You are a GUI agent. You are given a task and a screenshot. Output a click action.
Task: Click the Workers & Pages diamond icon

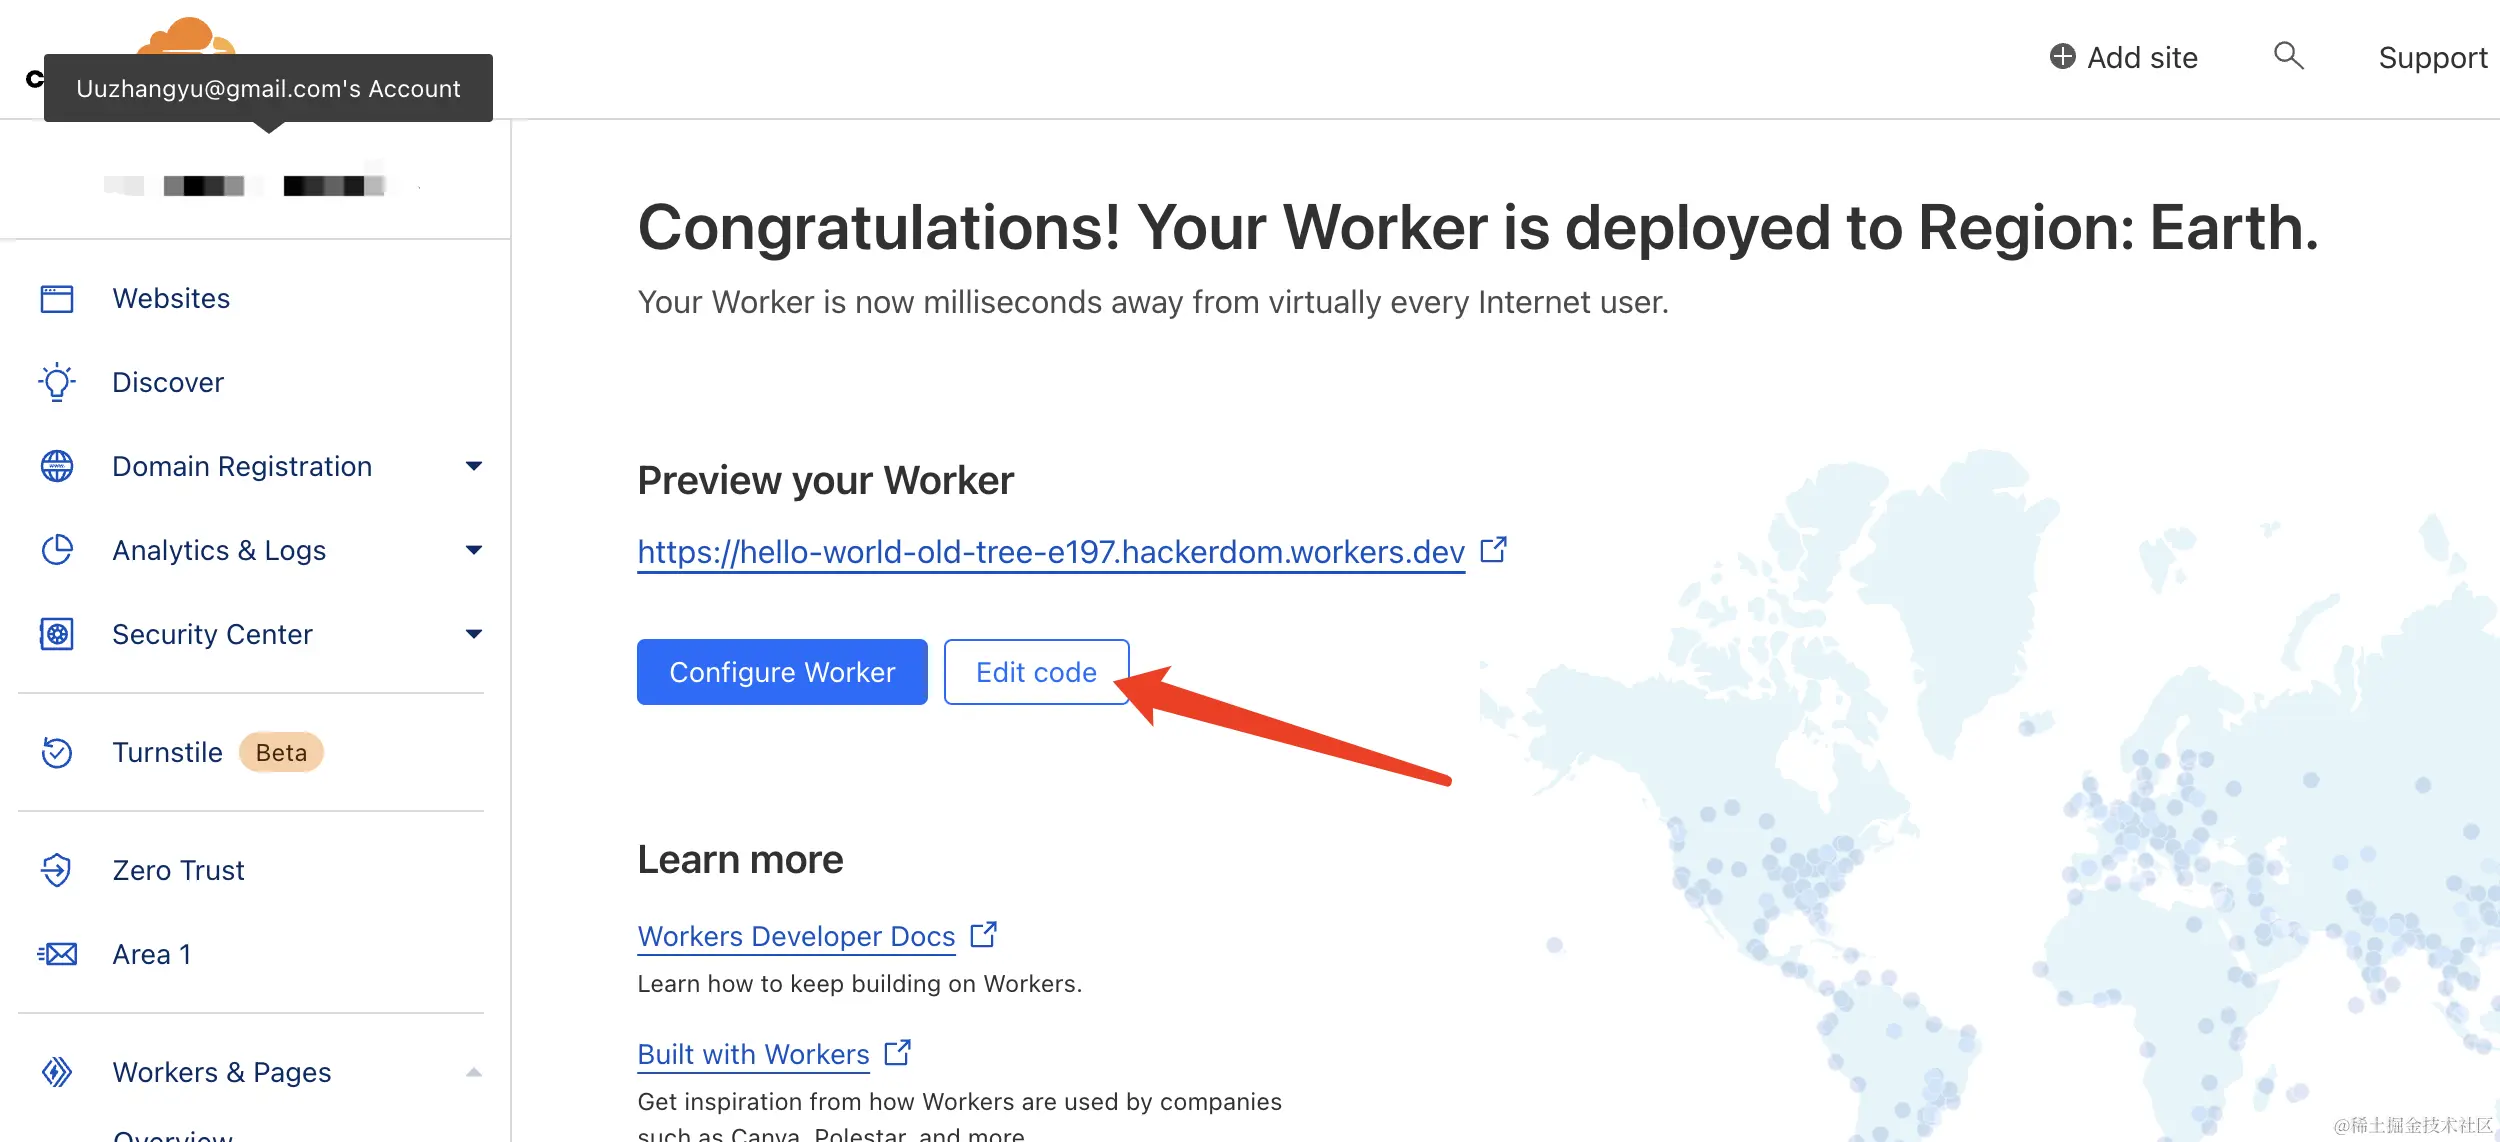pos(57,1072)
